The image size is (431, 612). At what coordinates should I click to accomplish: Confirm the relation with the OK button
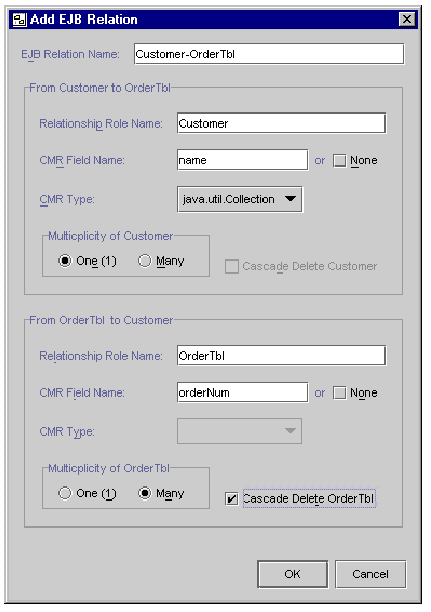click(x=292, y=574)
